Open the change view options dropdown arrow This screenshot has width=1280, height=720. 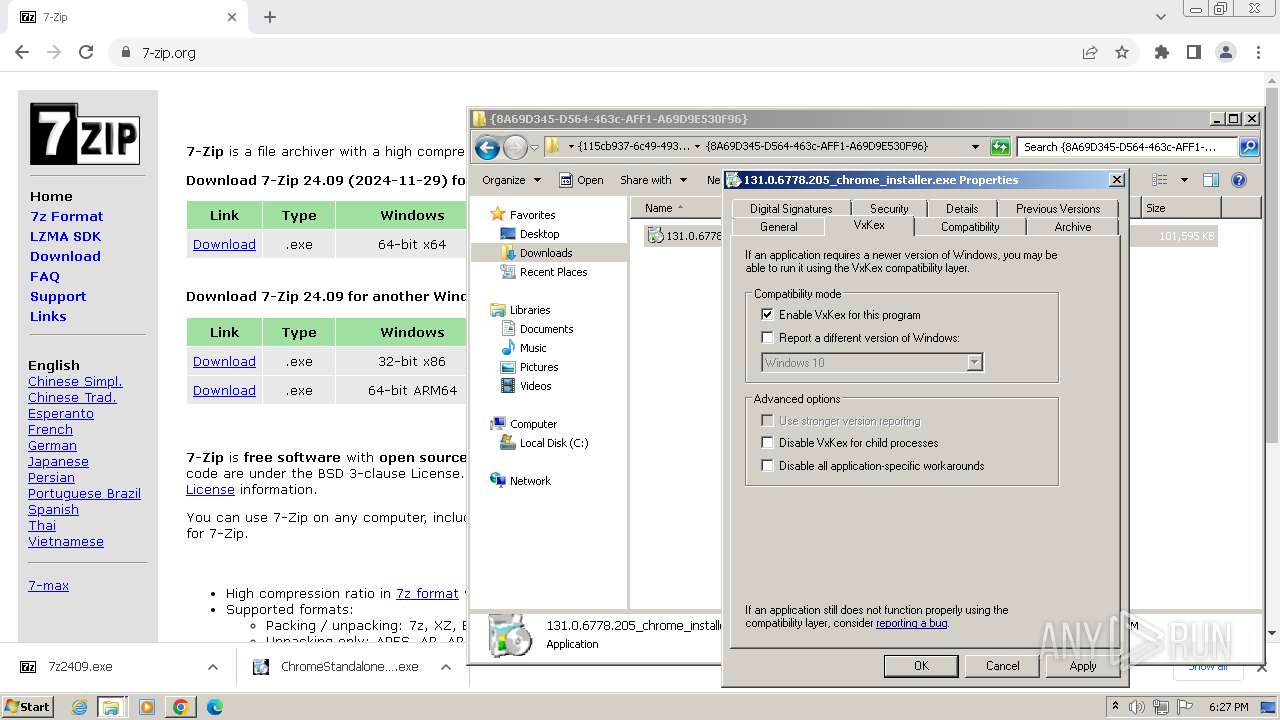click(x=1184, y=180)
